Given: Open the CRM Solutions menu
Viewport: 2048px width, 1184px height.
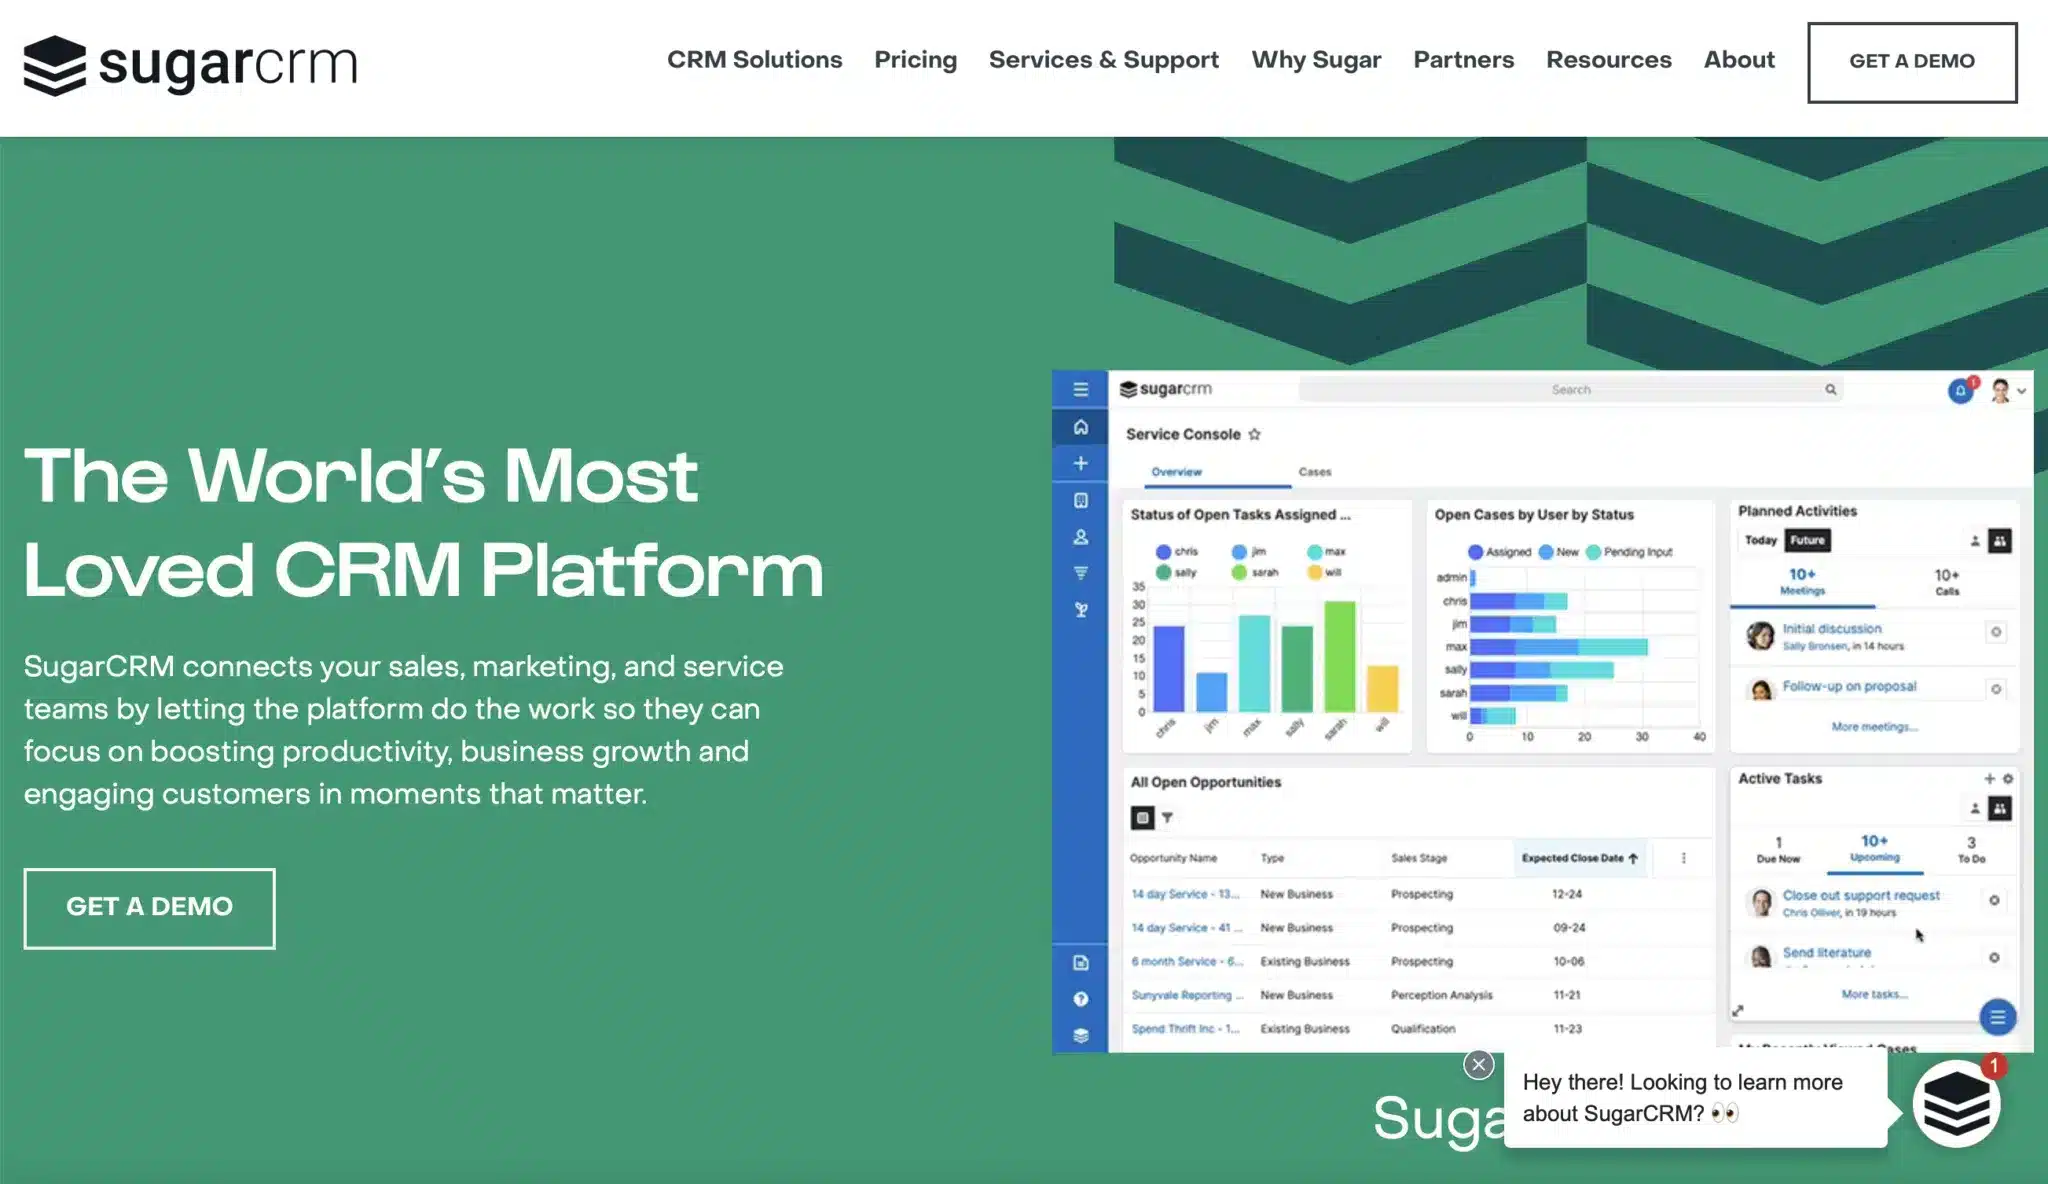Looking at the screenshot, I should click(x=755, y=60).
